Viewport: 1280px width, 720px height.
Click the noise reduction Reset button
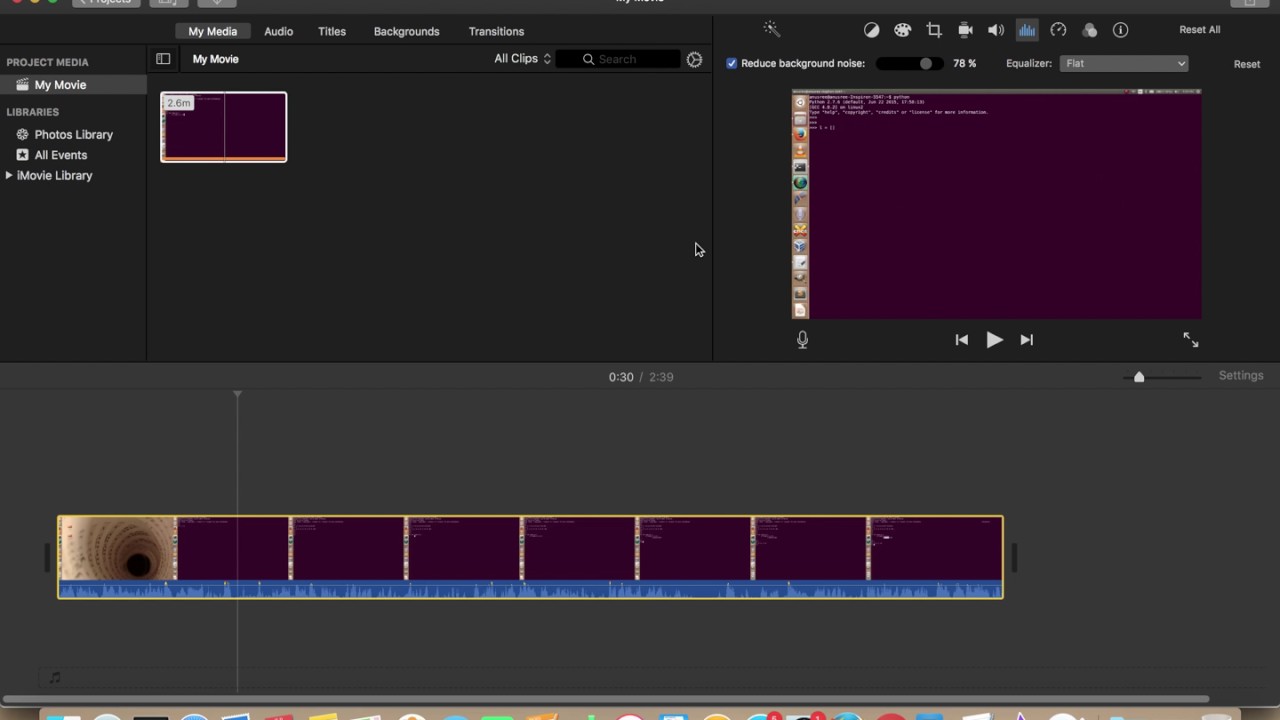click(x=1246, y=64)
